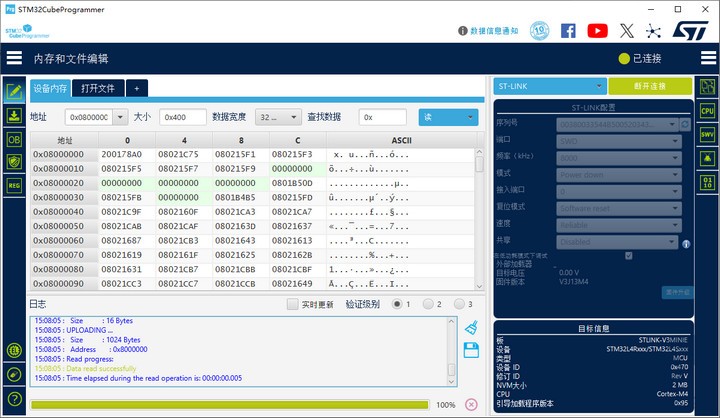Save the log with floppy disk icon

pos(471,349)
